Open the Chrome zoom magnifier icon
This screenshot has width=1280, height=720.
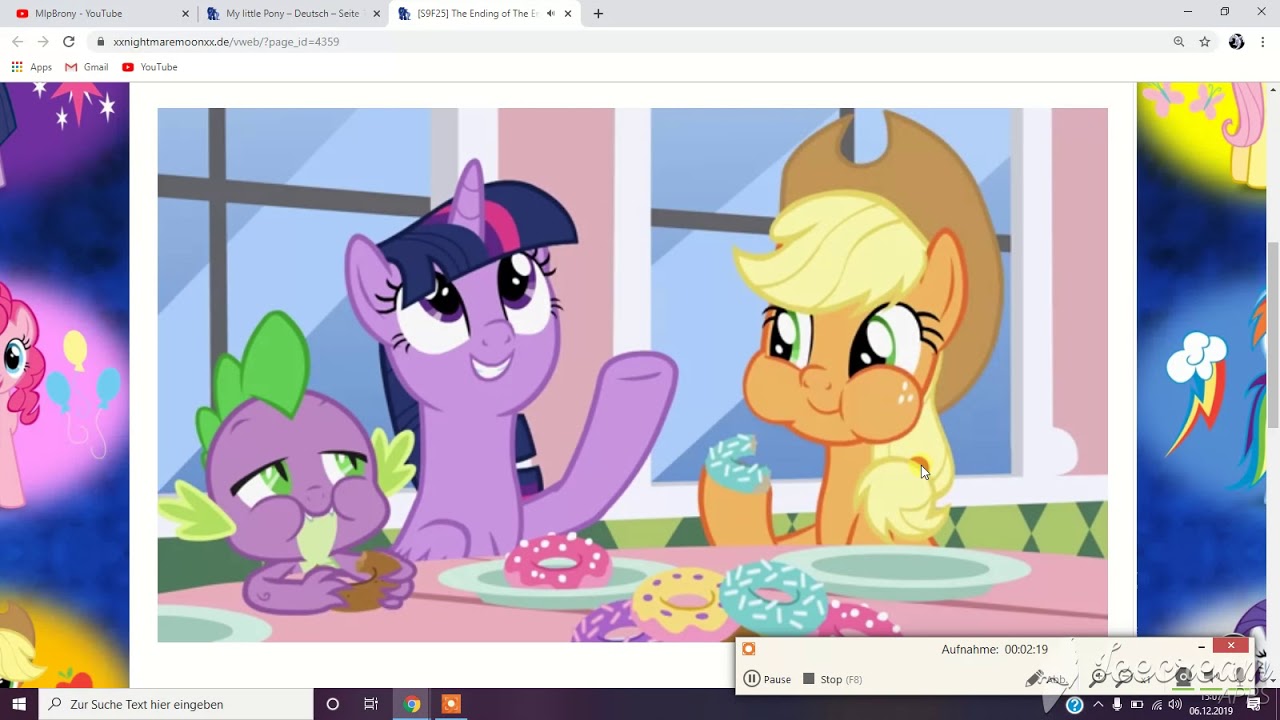pyautogui.click(x=1179, y=42)
